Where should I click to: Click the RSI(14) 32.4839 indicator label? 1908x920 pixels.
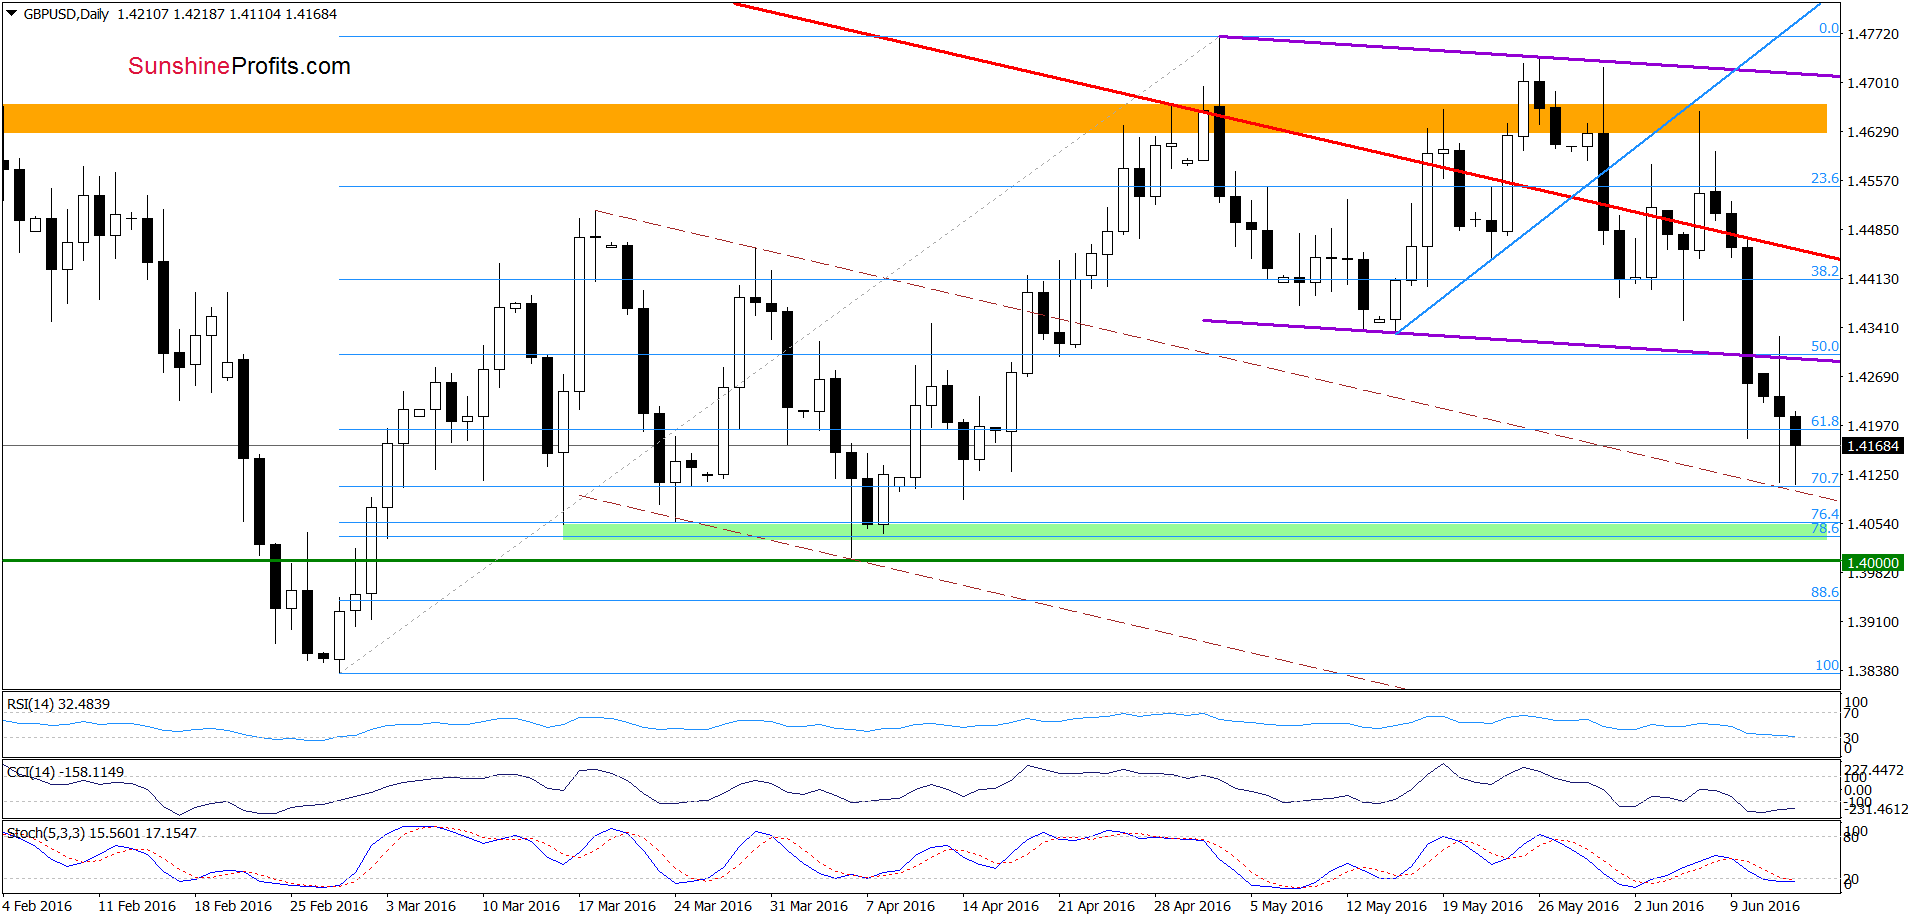58,704
